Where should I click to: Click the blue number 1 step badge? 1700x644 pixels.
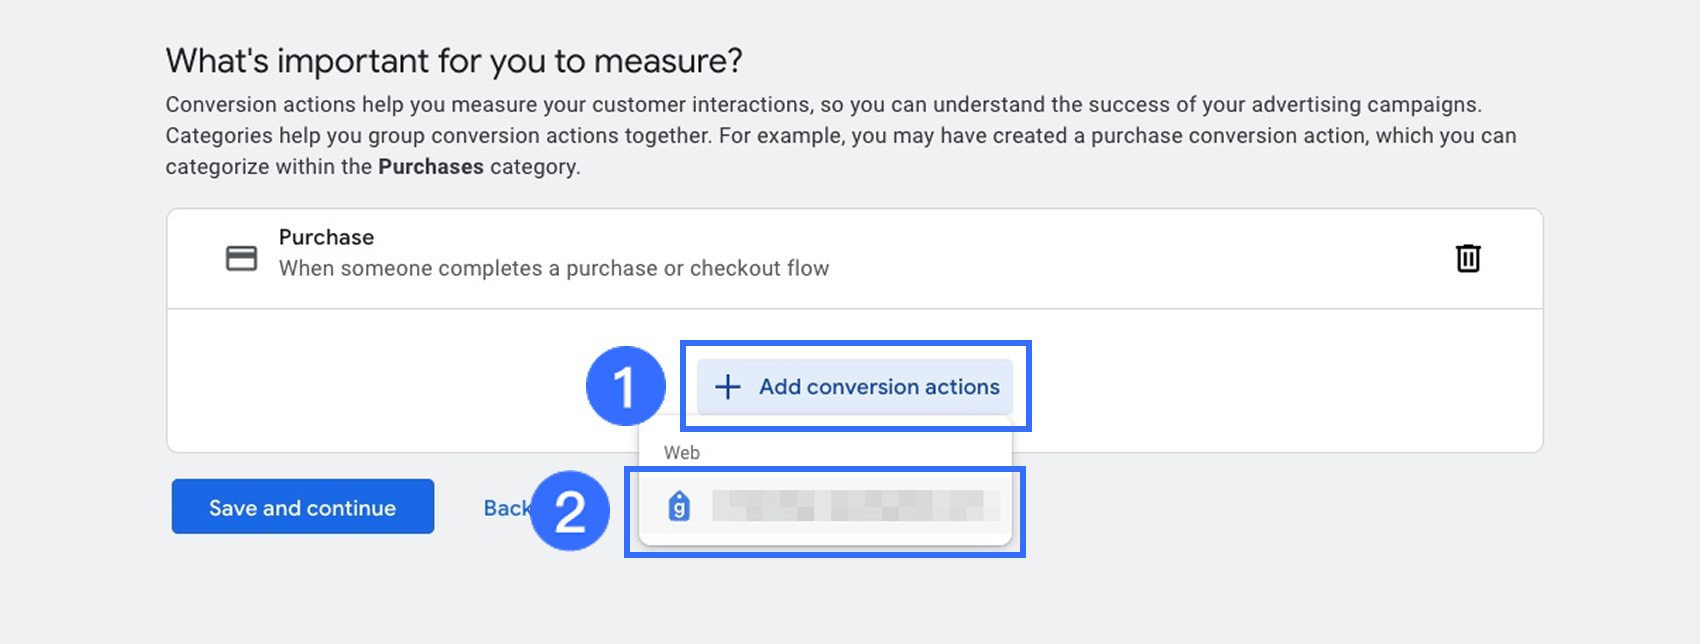pos(625,386)
